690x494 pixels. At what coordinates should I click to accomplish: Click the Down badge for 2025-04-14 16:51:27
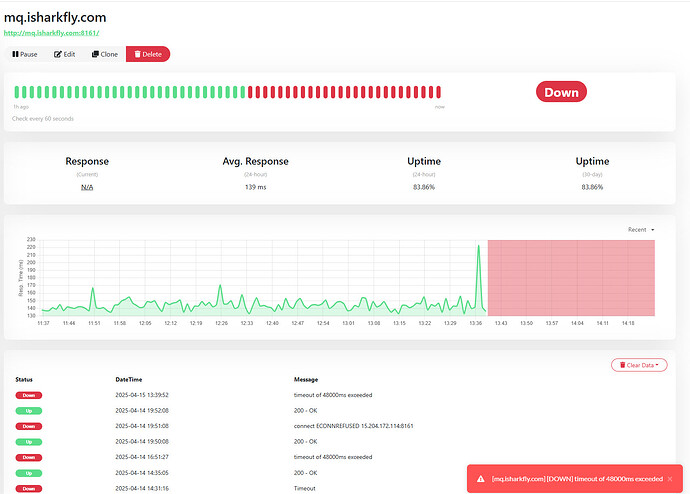click(29, 457)
